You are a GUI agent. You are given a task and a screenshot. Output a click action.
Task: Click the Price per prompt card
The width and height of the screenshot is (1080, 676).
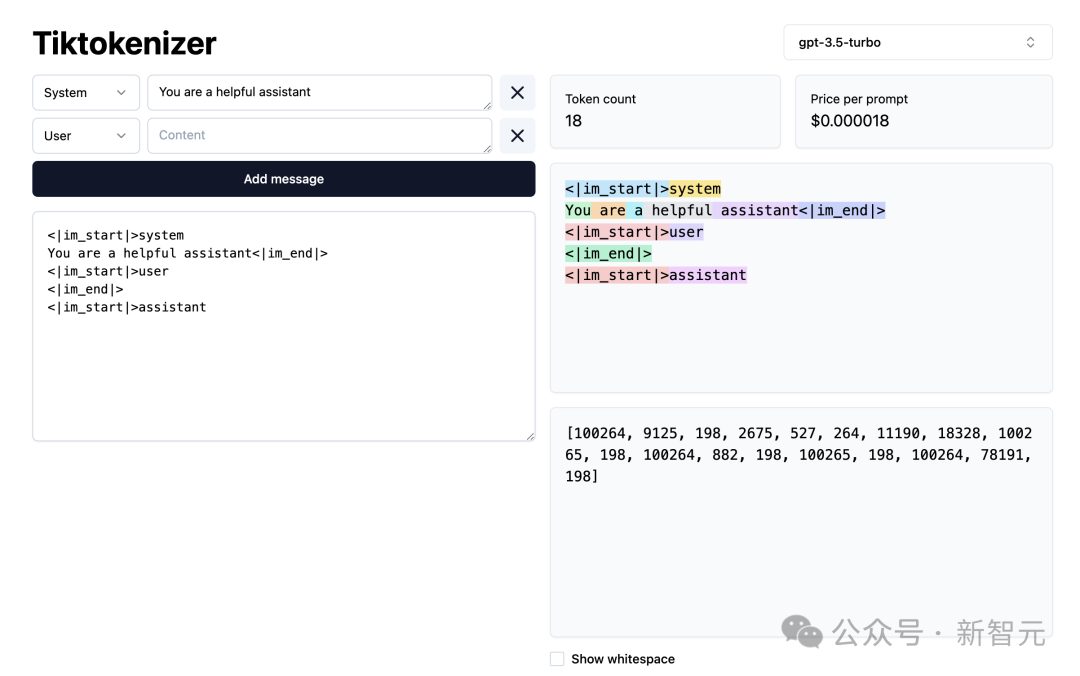click(923, 111)
